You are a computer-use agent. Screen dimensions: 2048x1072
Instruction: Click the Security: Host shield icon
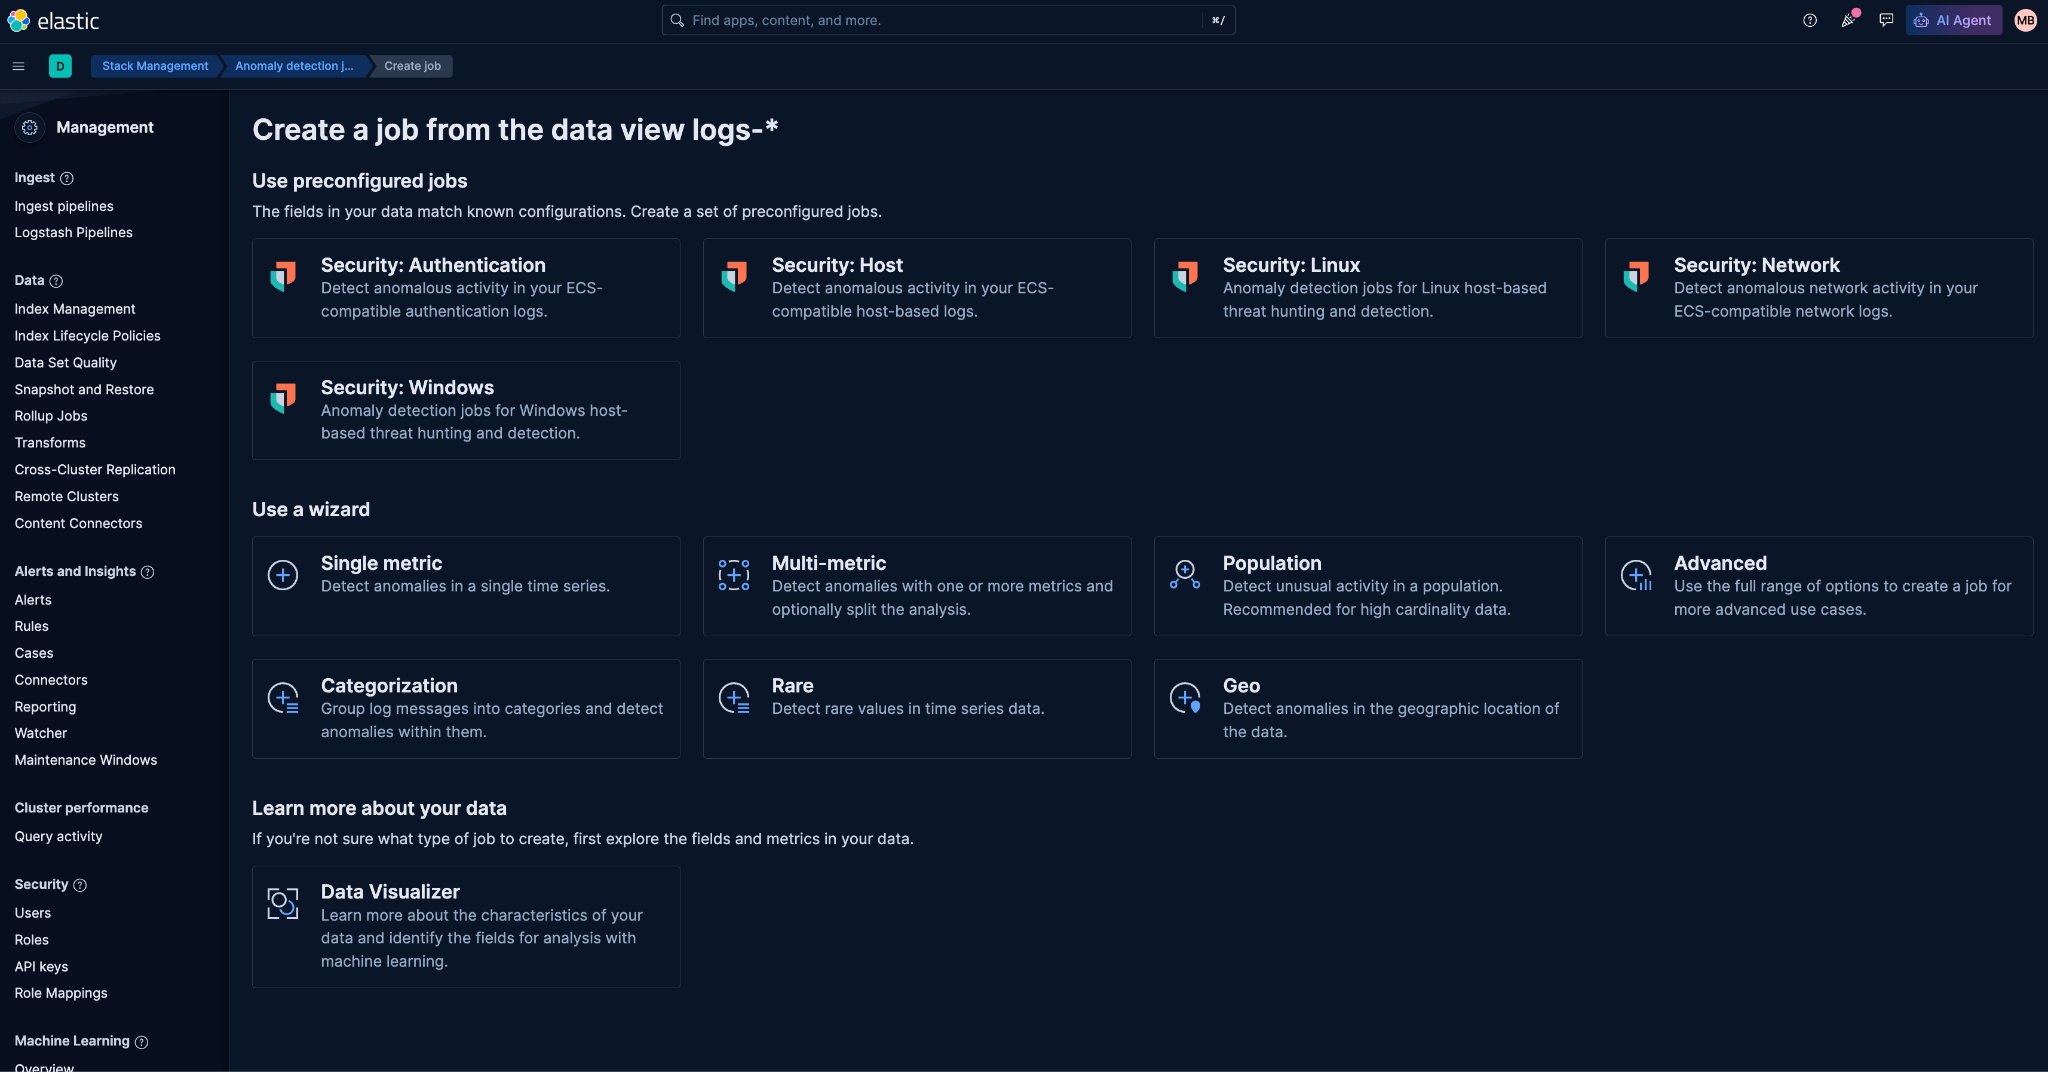735,276
